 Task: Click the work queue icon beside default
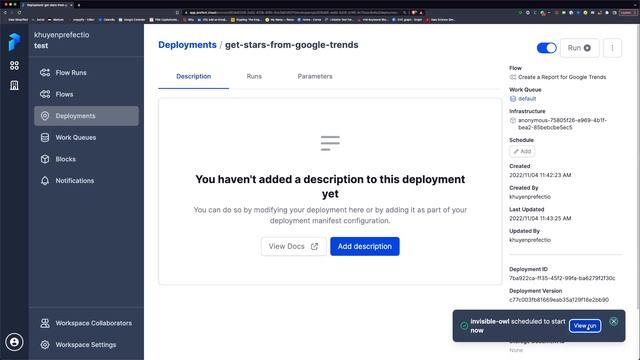[513, 99]
